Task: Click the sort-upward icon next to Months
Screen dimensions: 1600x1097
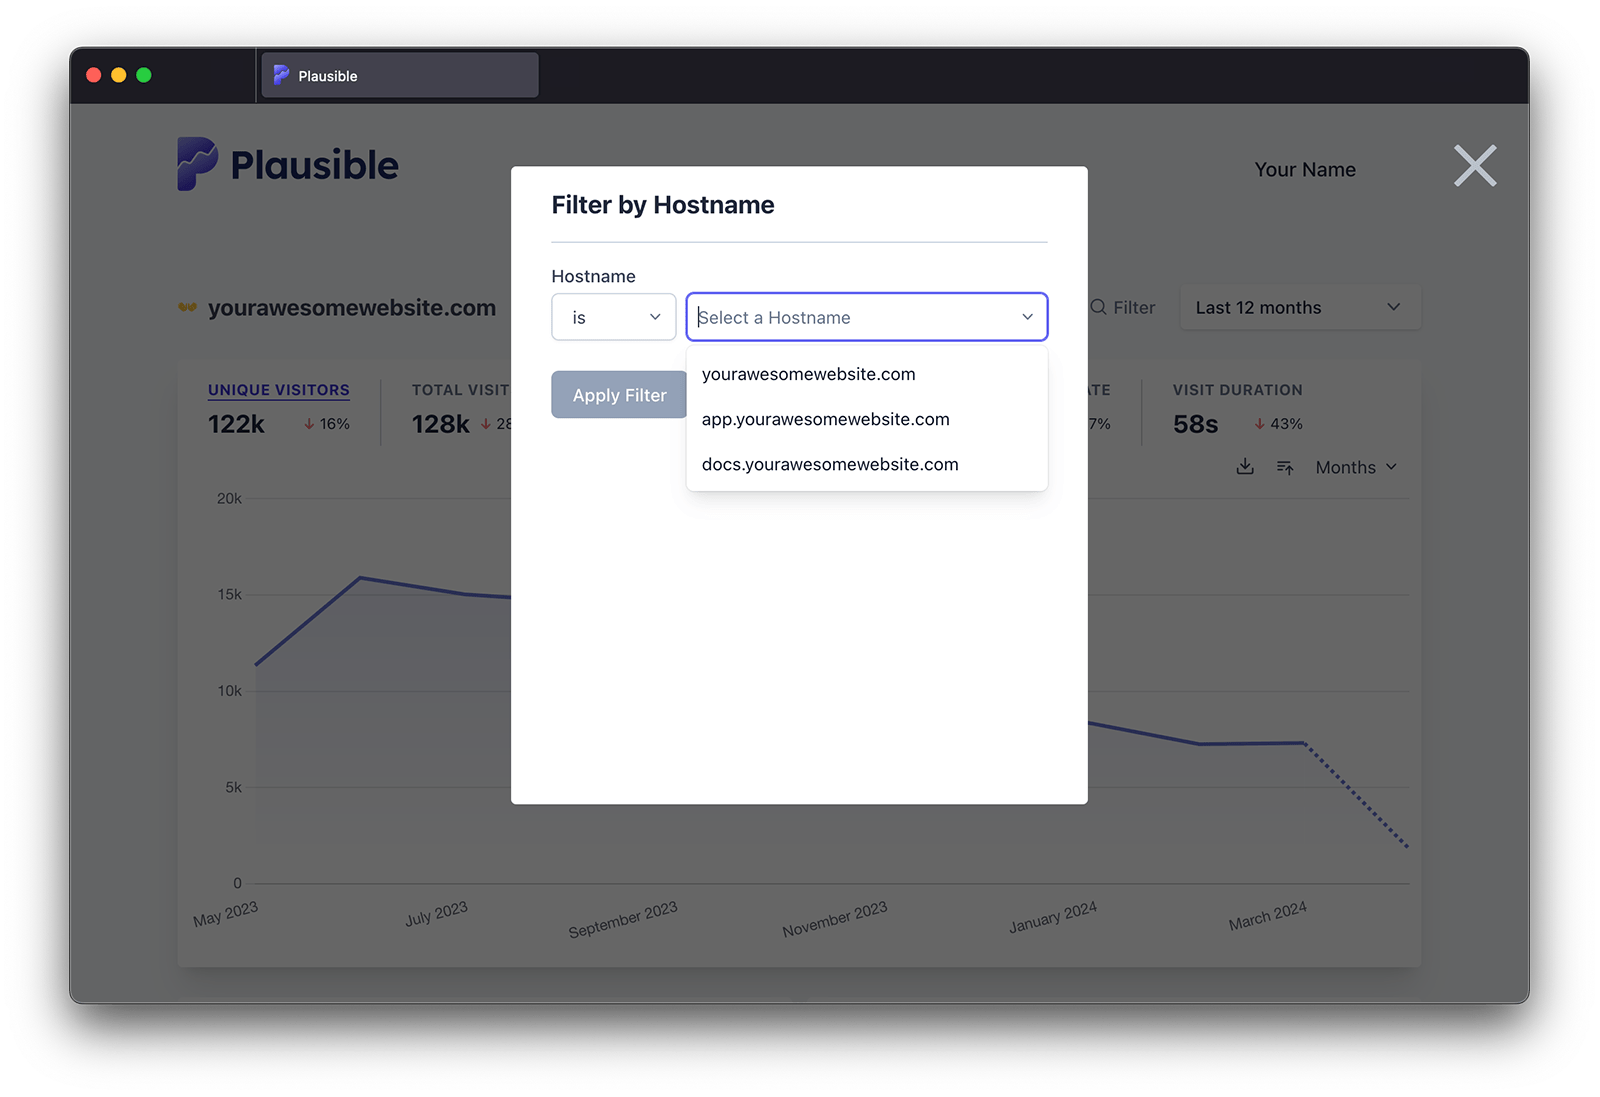Action: tap(1285, 467)
